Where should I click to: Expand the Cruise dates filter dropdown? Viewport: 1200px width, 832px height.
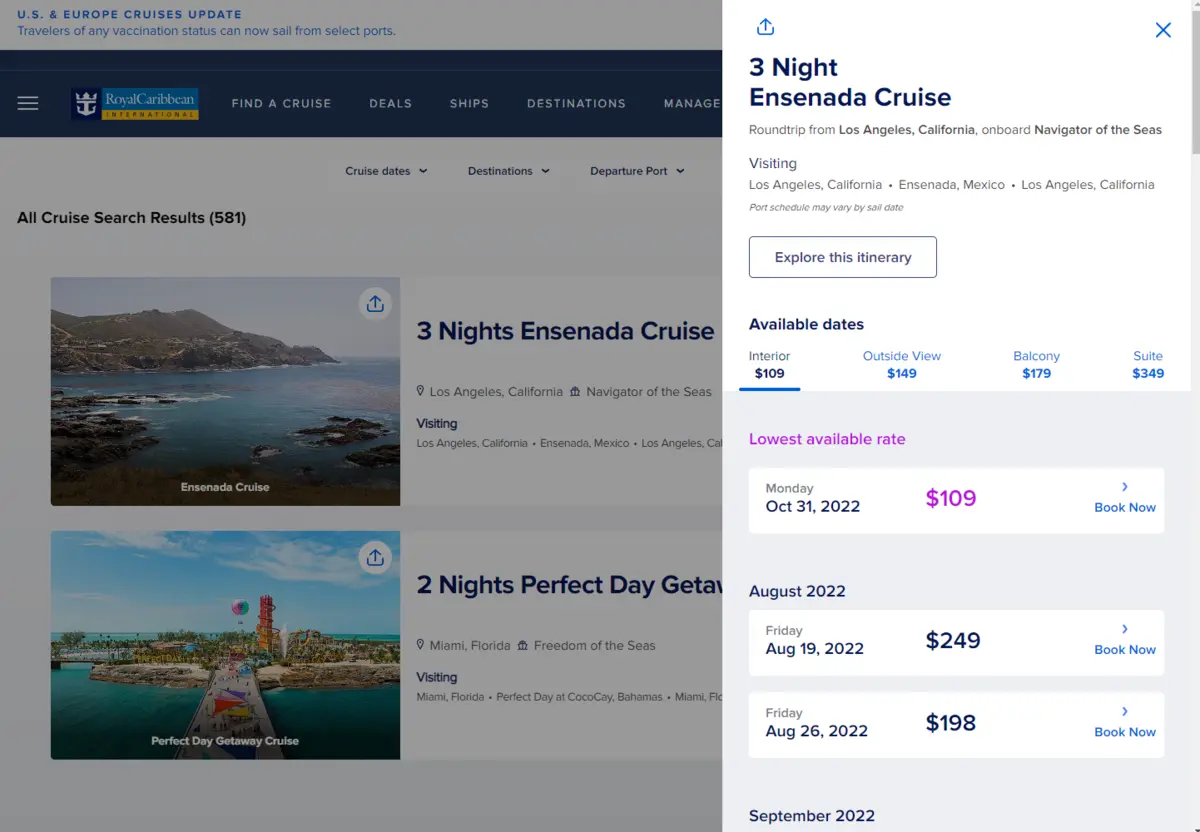coord(386,171)
